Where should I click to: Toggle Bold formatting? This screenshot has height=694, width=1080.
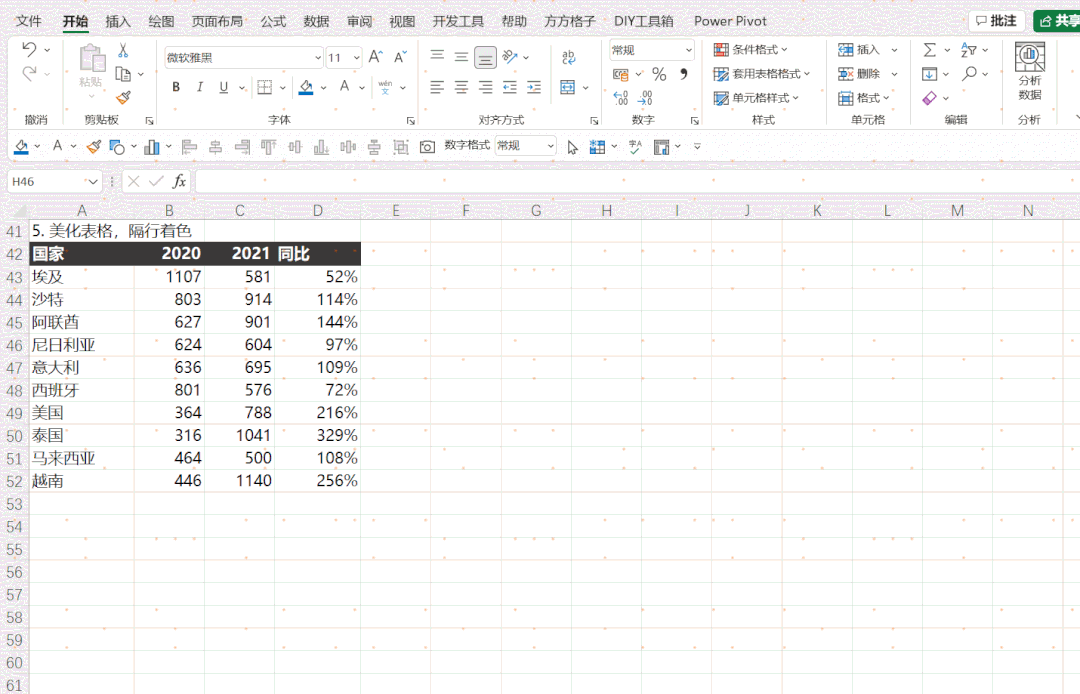pos(176,87)
